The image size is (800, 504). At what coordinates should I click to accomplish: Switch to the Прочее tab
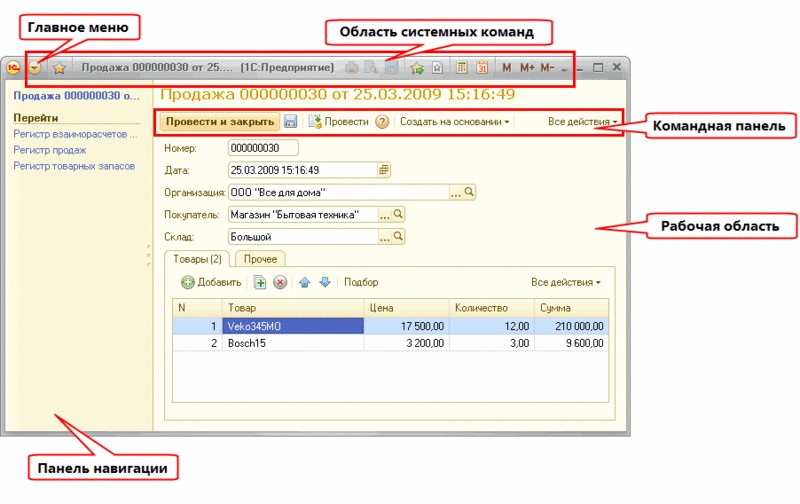260,259
